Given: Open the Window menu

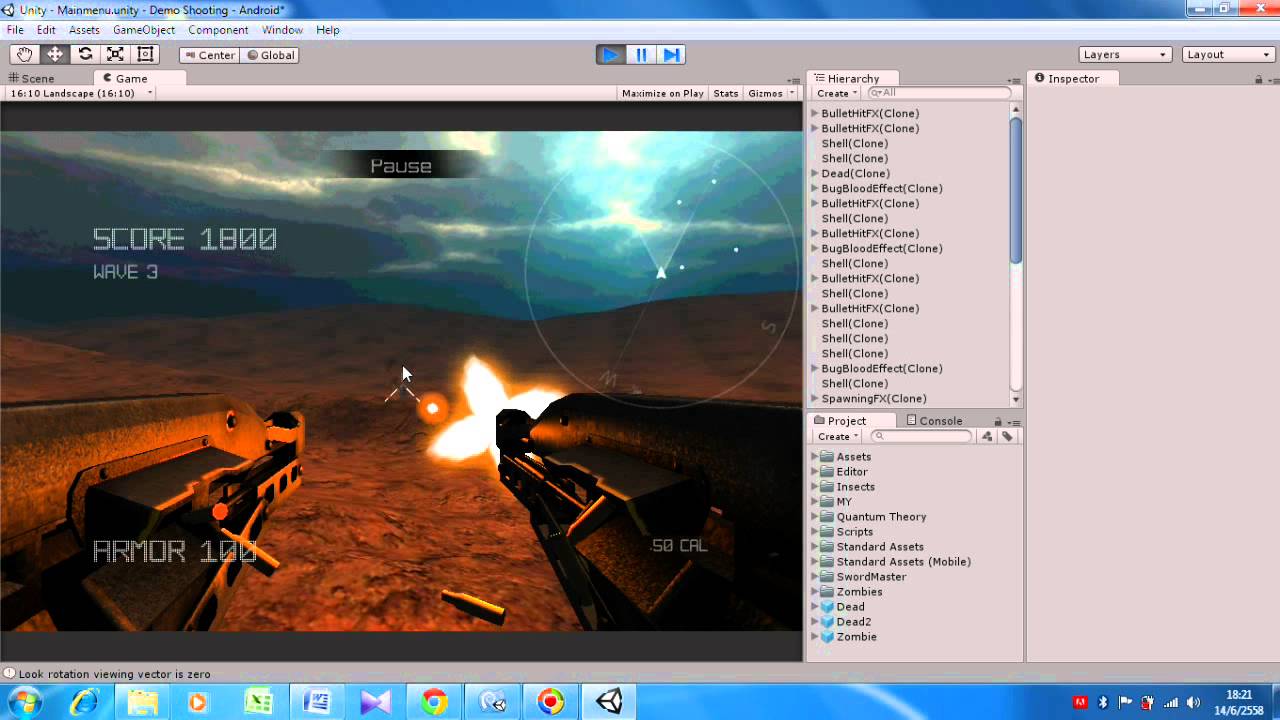Looking at the screenshot, I should pos(282,30).
